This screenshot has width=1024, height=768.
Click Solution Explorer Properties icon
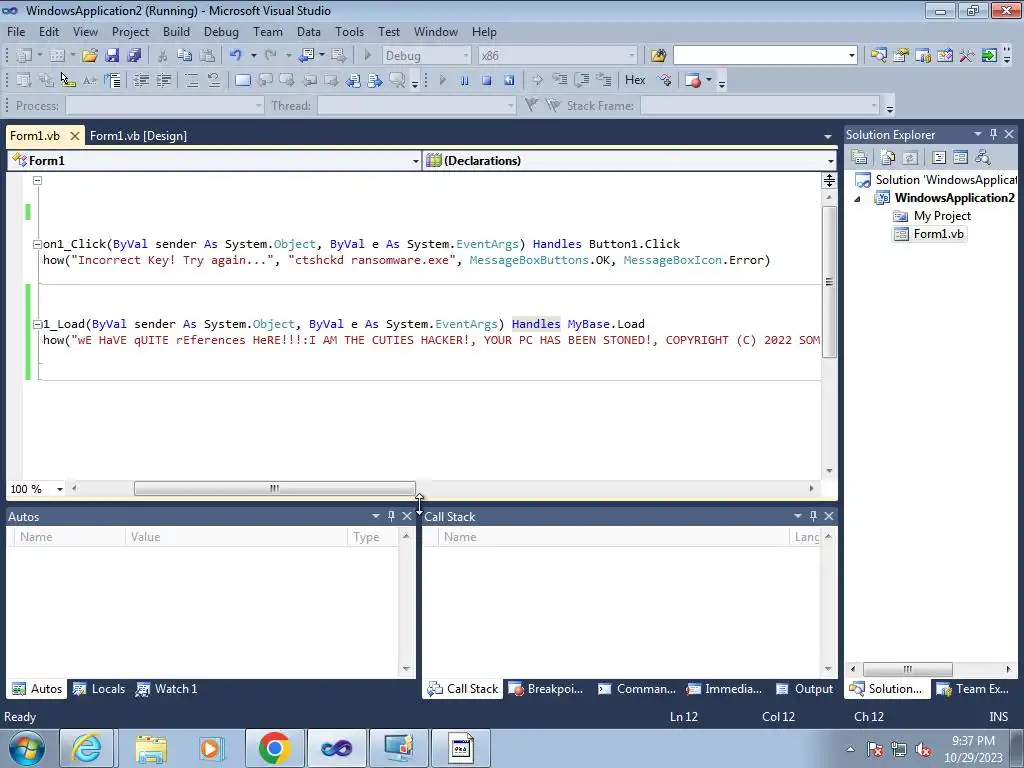[x=859, y=157]
